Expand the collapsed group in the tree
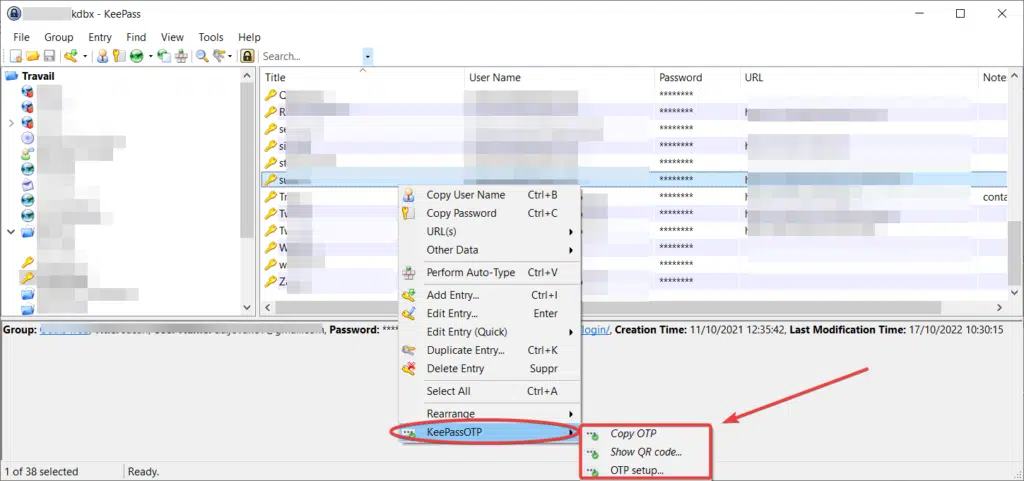 click(x=11, y=122)
